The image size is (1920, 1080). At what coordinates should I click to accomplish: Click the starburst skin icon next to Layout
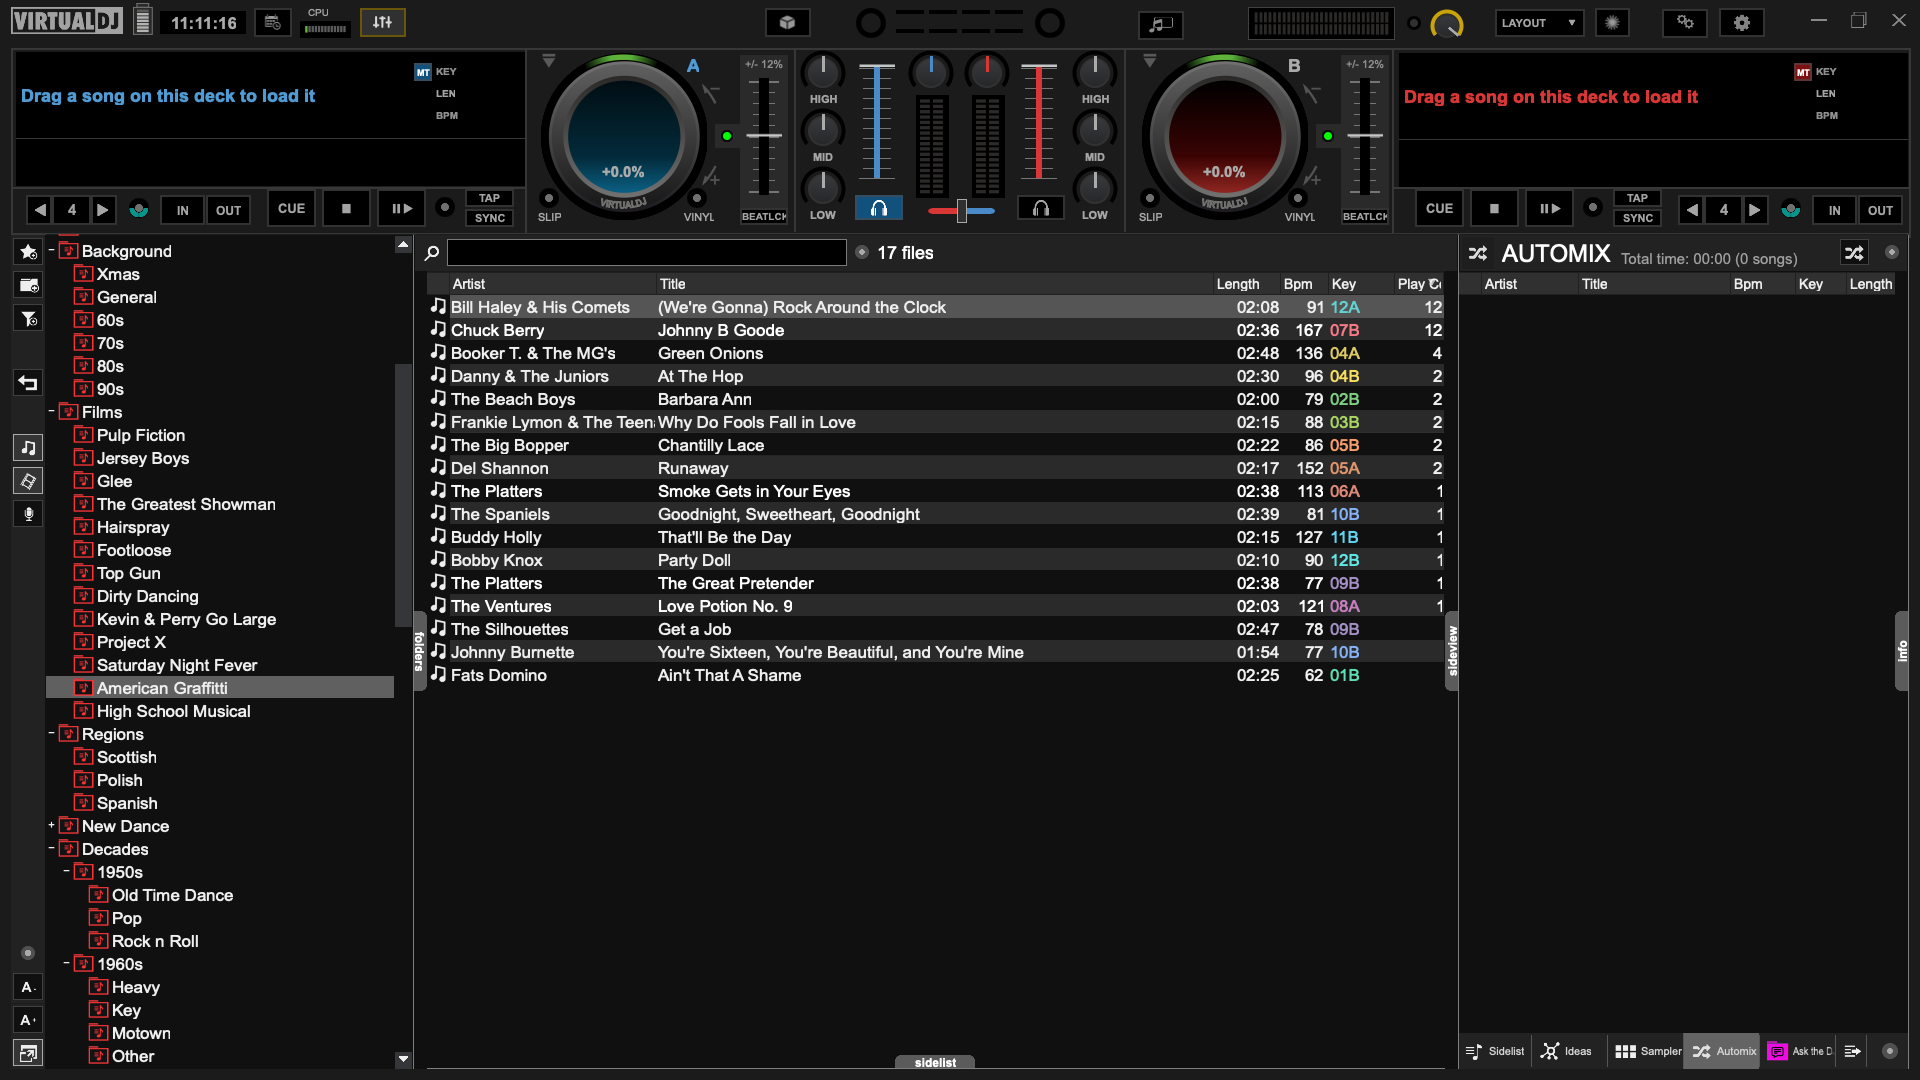pyautogui.click(x=1612, y=22)
